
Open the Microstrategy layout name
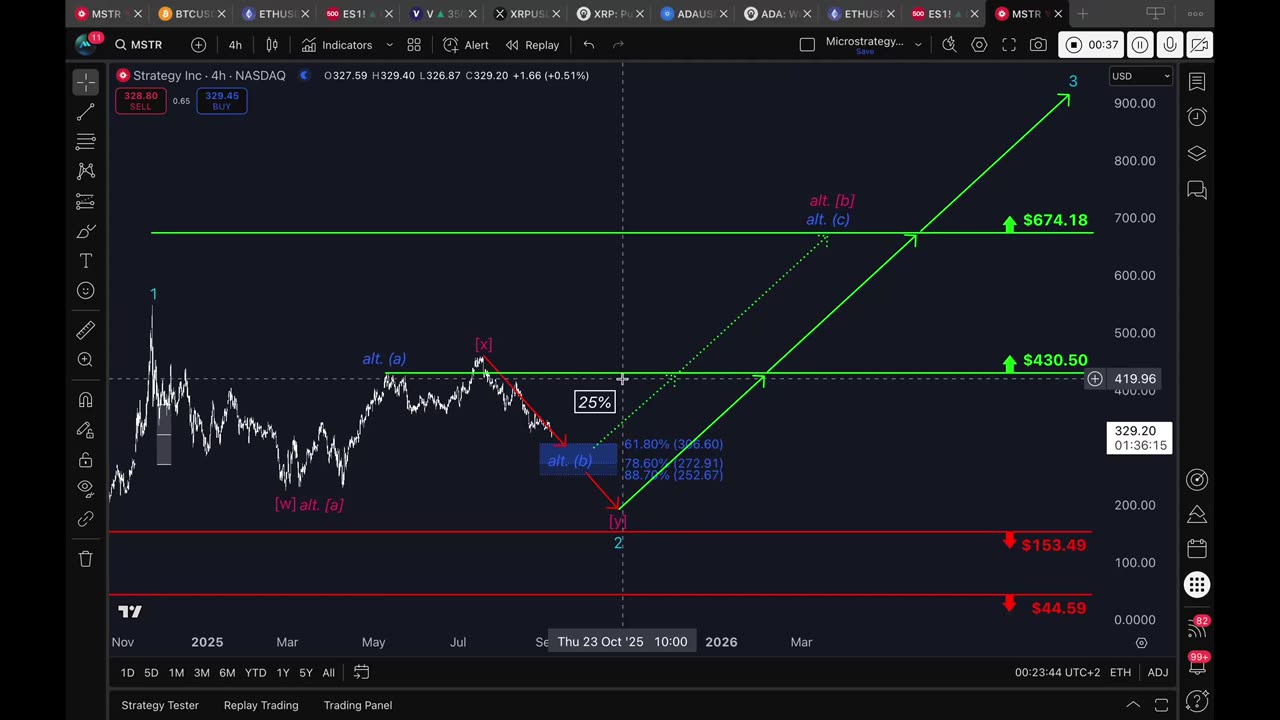coord(864,44)
